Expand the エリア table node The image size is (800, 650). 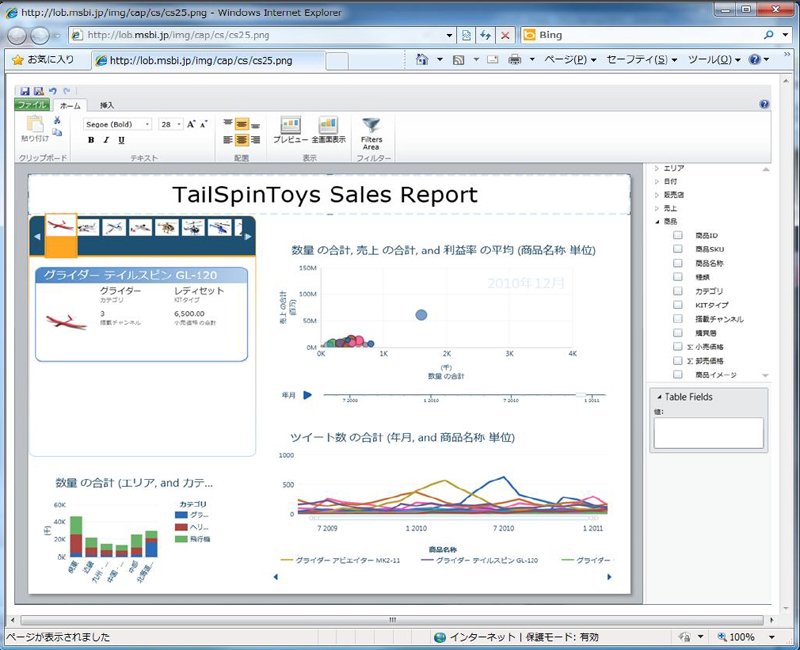(657, 168)
